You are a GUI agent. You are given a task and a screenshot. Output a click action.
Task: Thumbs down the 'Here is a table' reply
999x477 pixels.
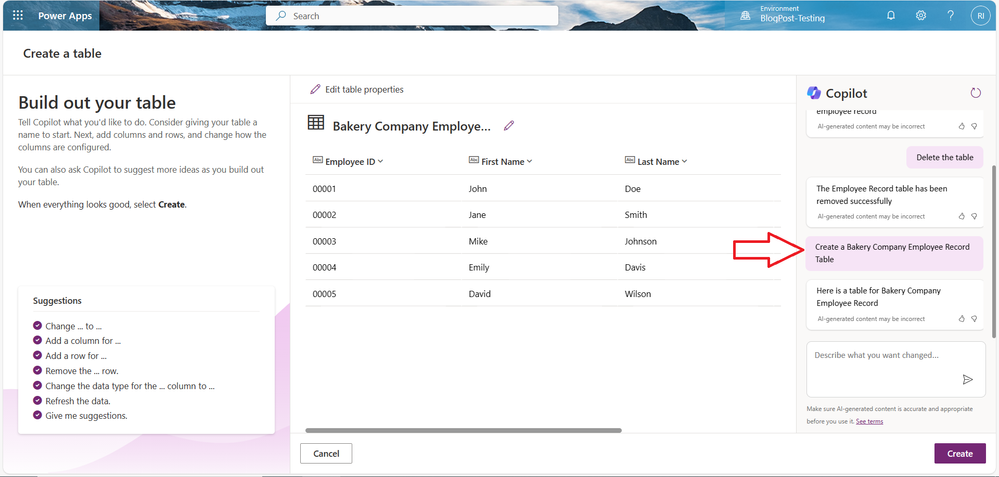(x=974, y=318)
